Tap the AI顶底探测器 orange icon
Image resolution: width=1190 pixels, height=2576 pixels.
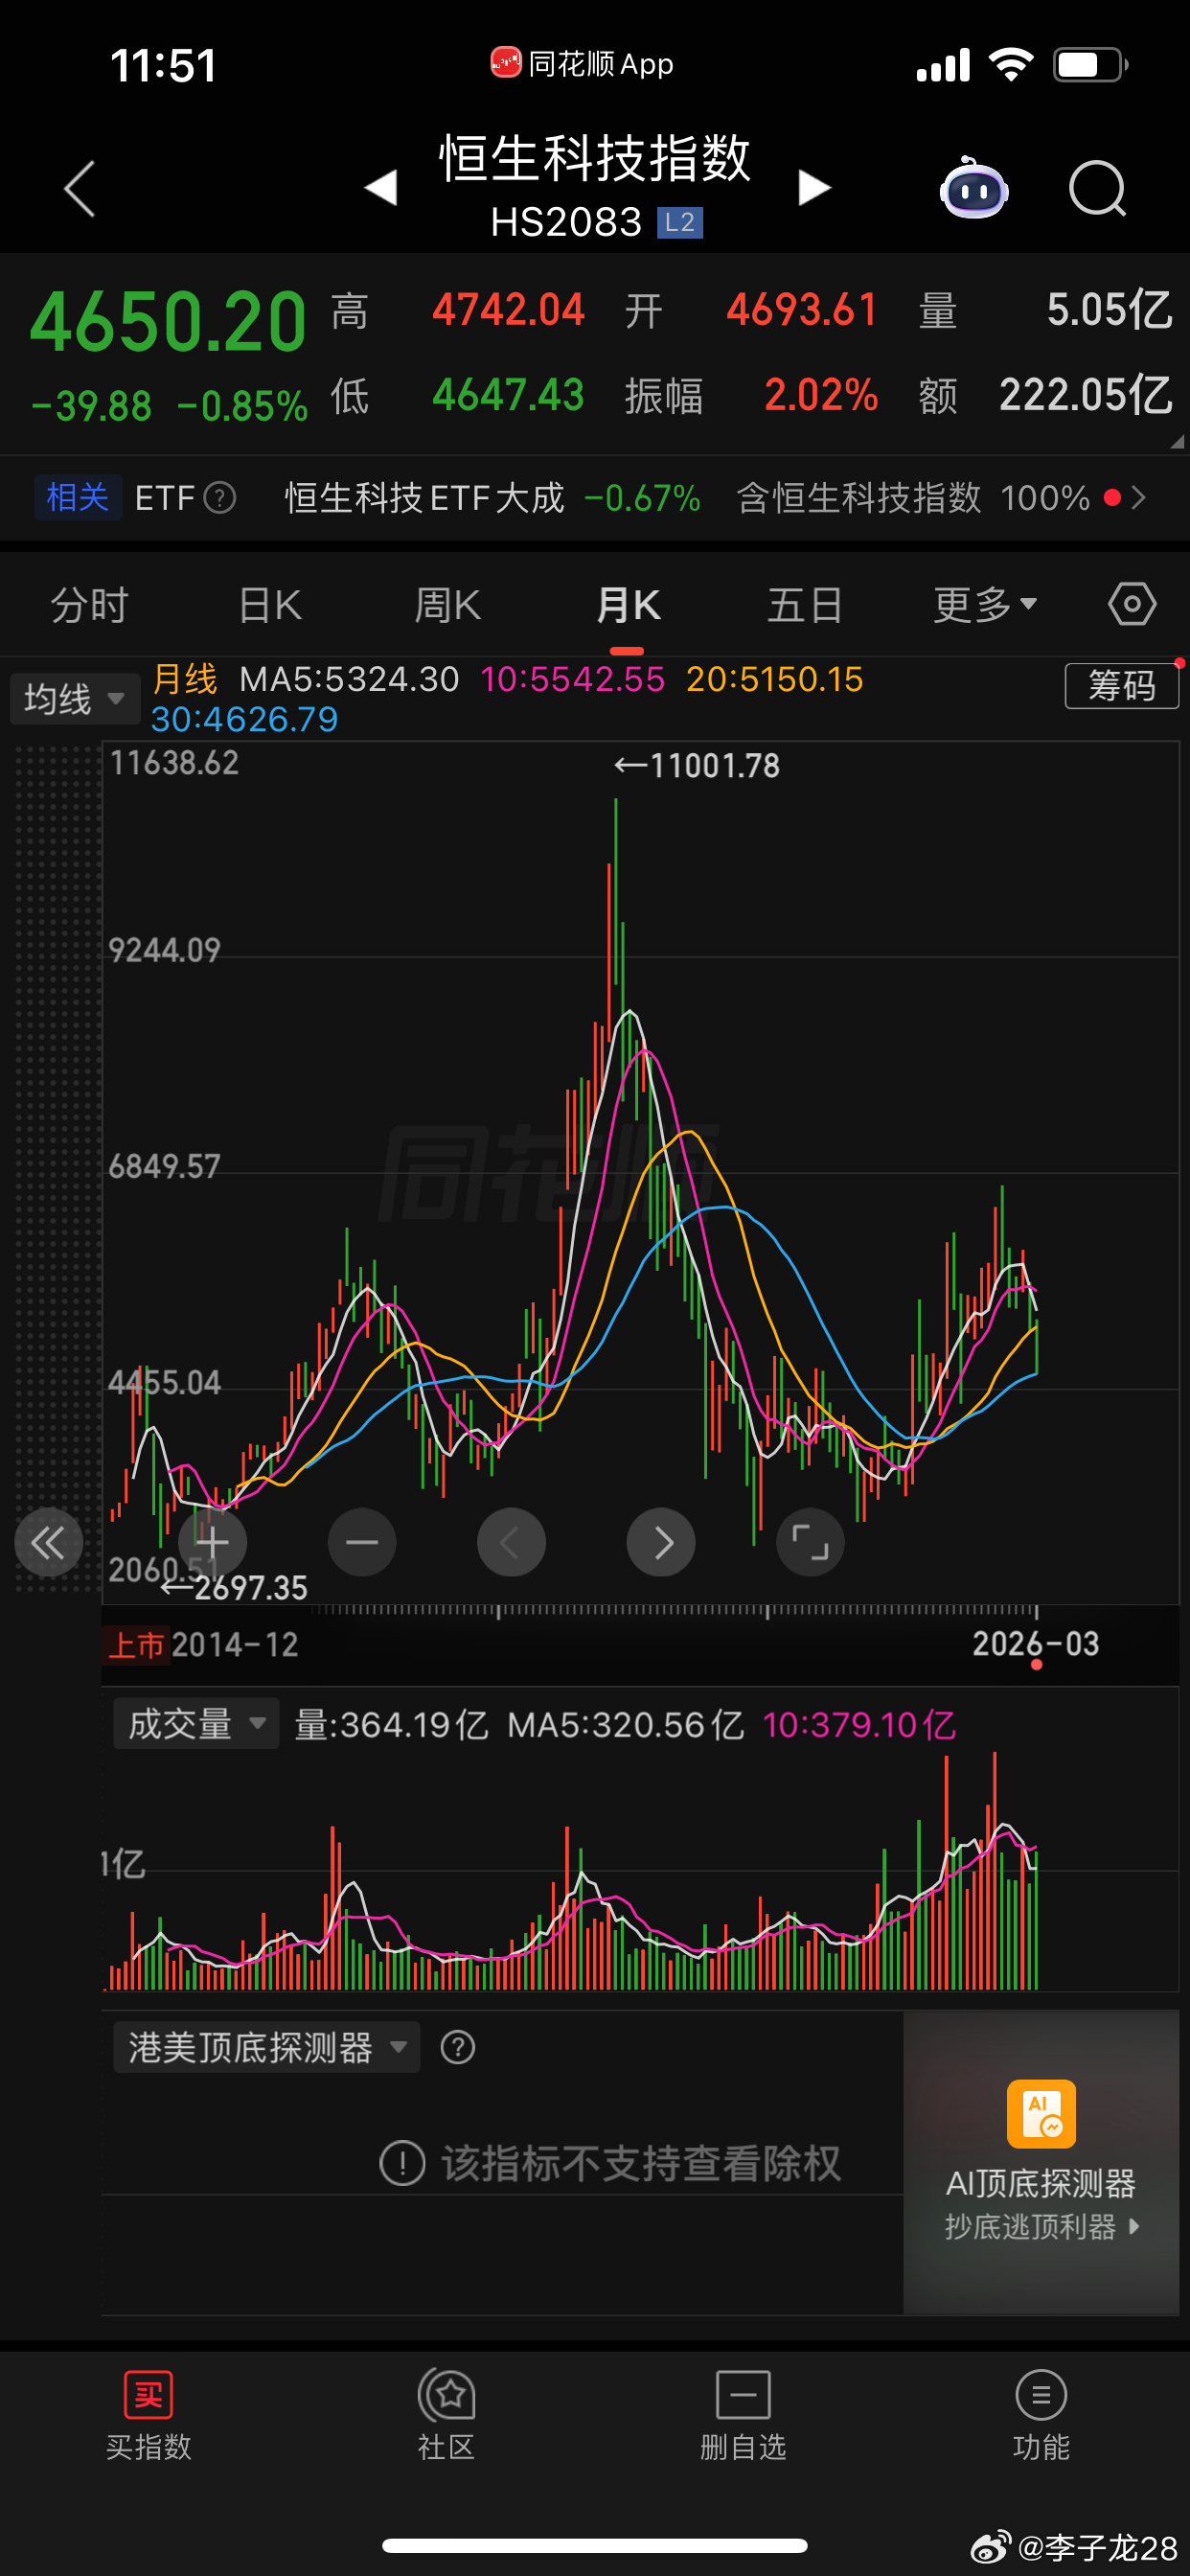[x=1041, y=2114]
